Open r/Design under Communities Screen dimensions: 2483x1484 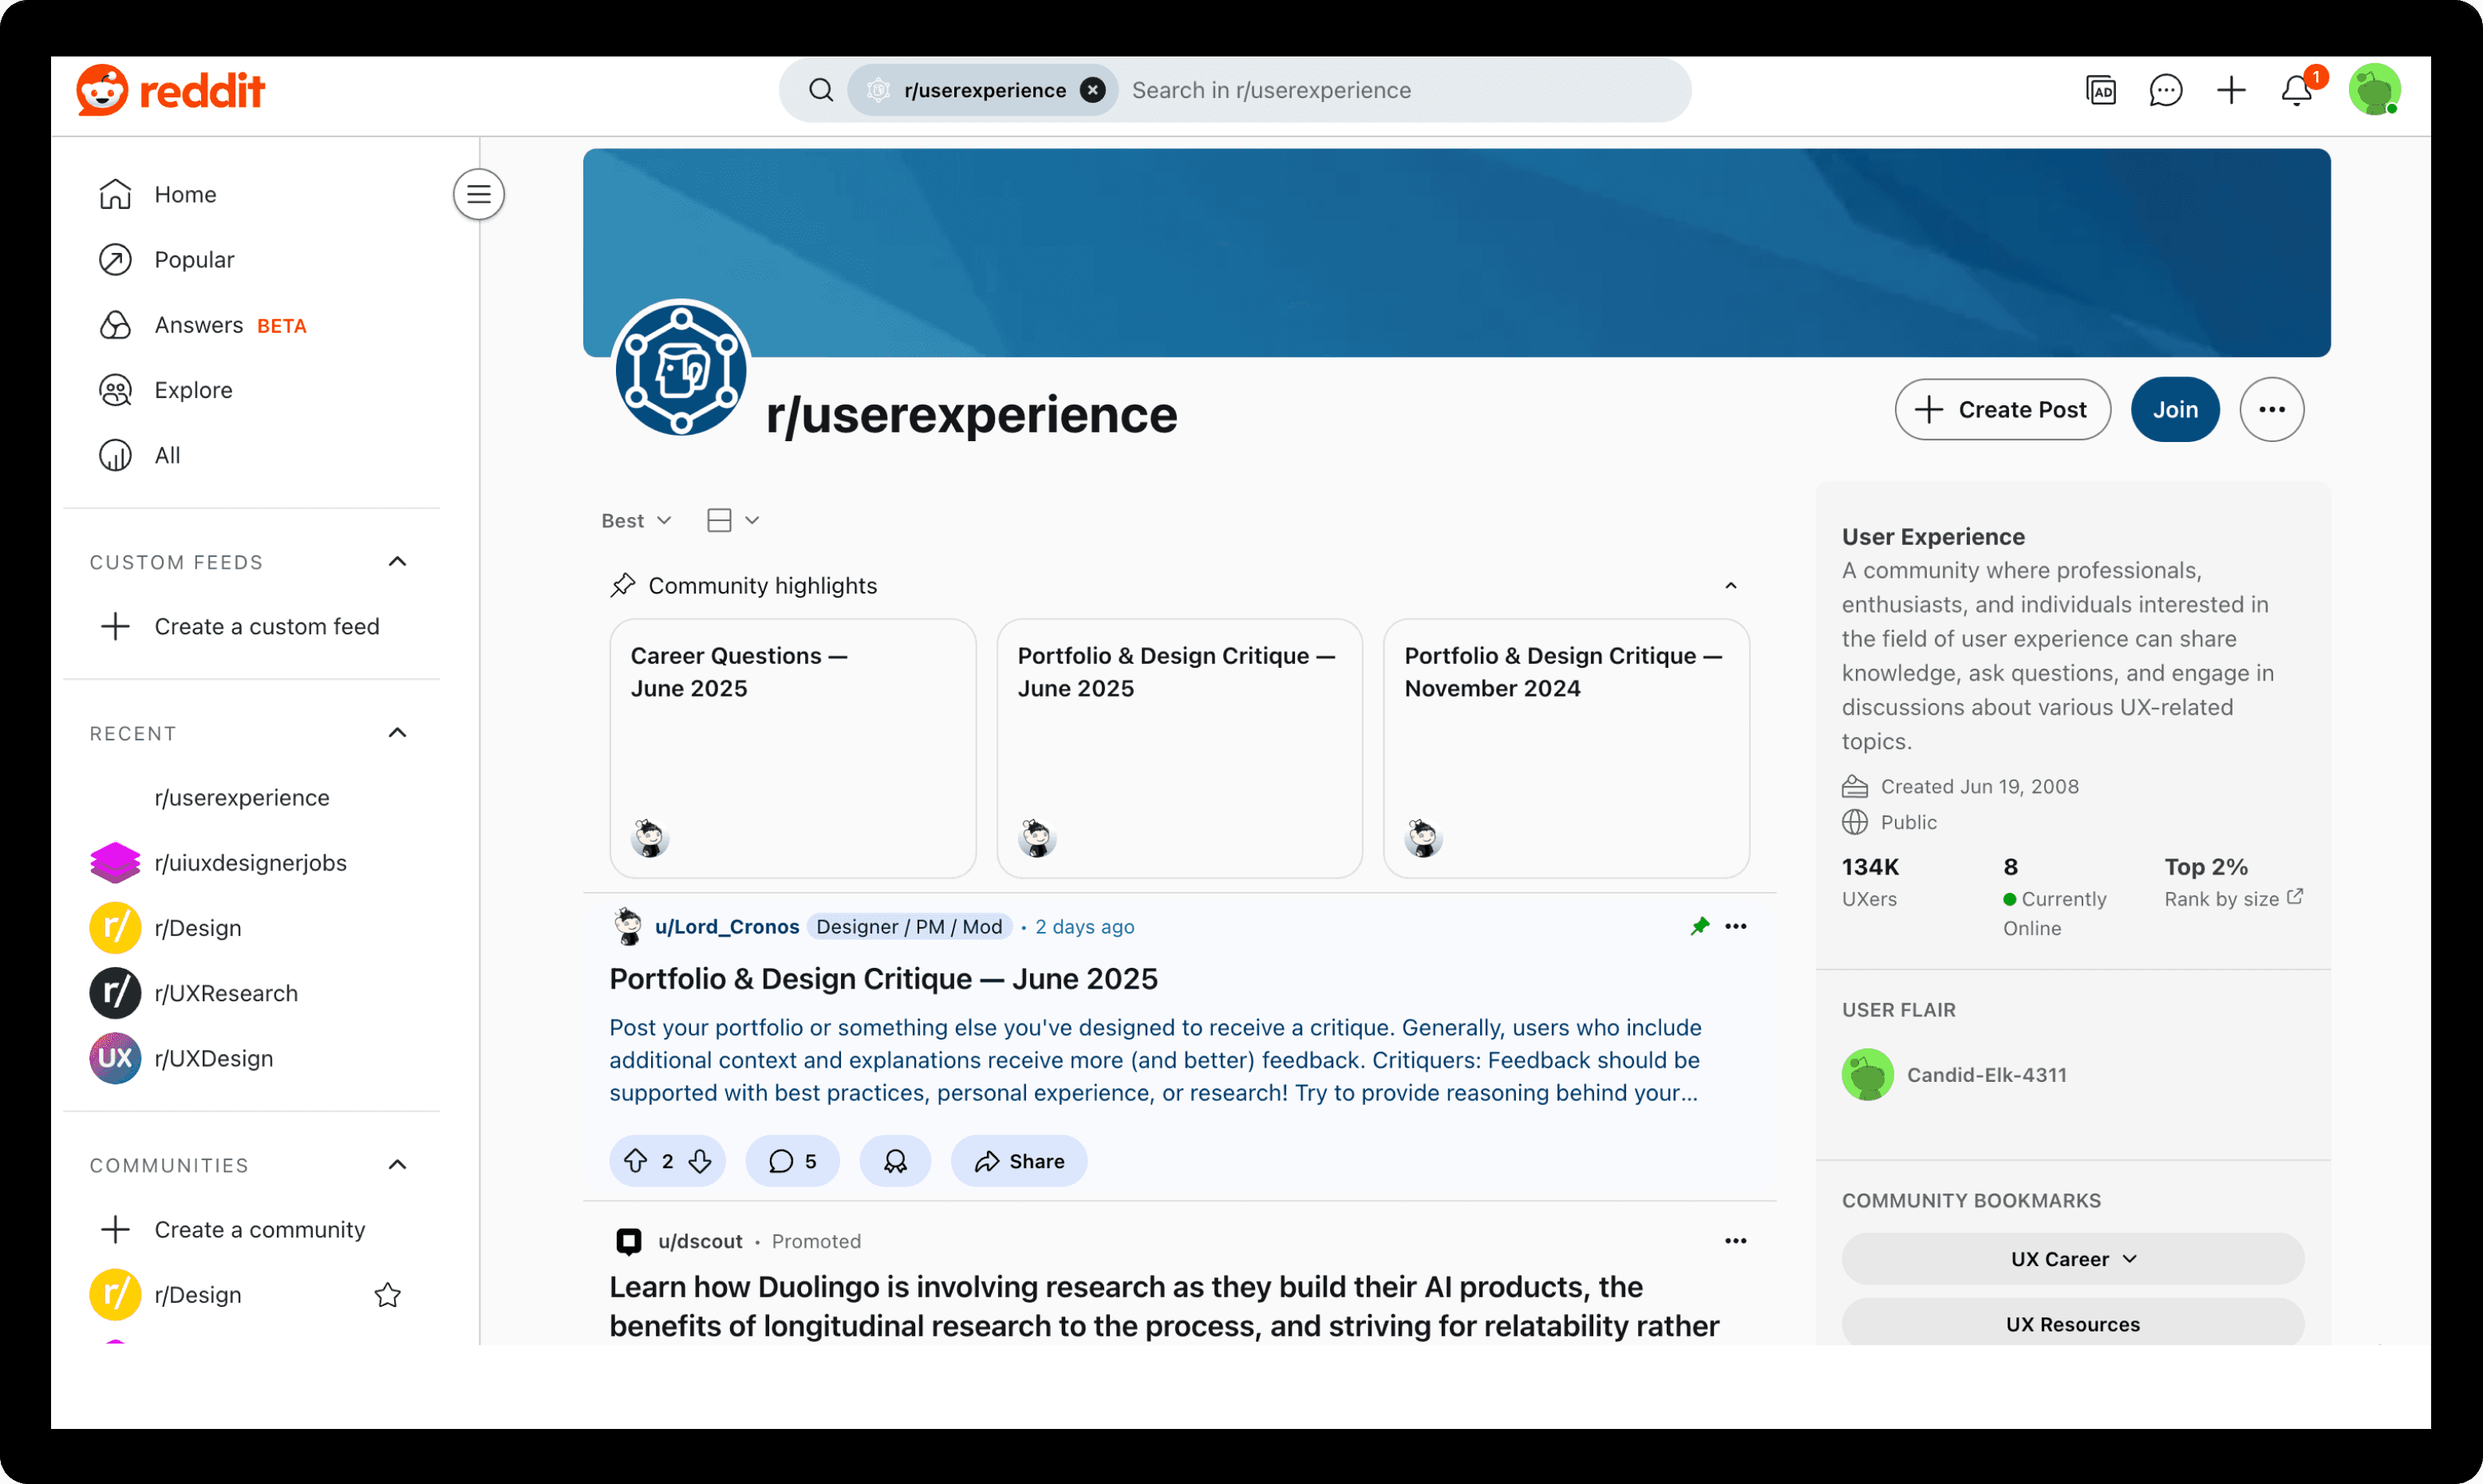point(198,1295)
